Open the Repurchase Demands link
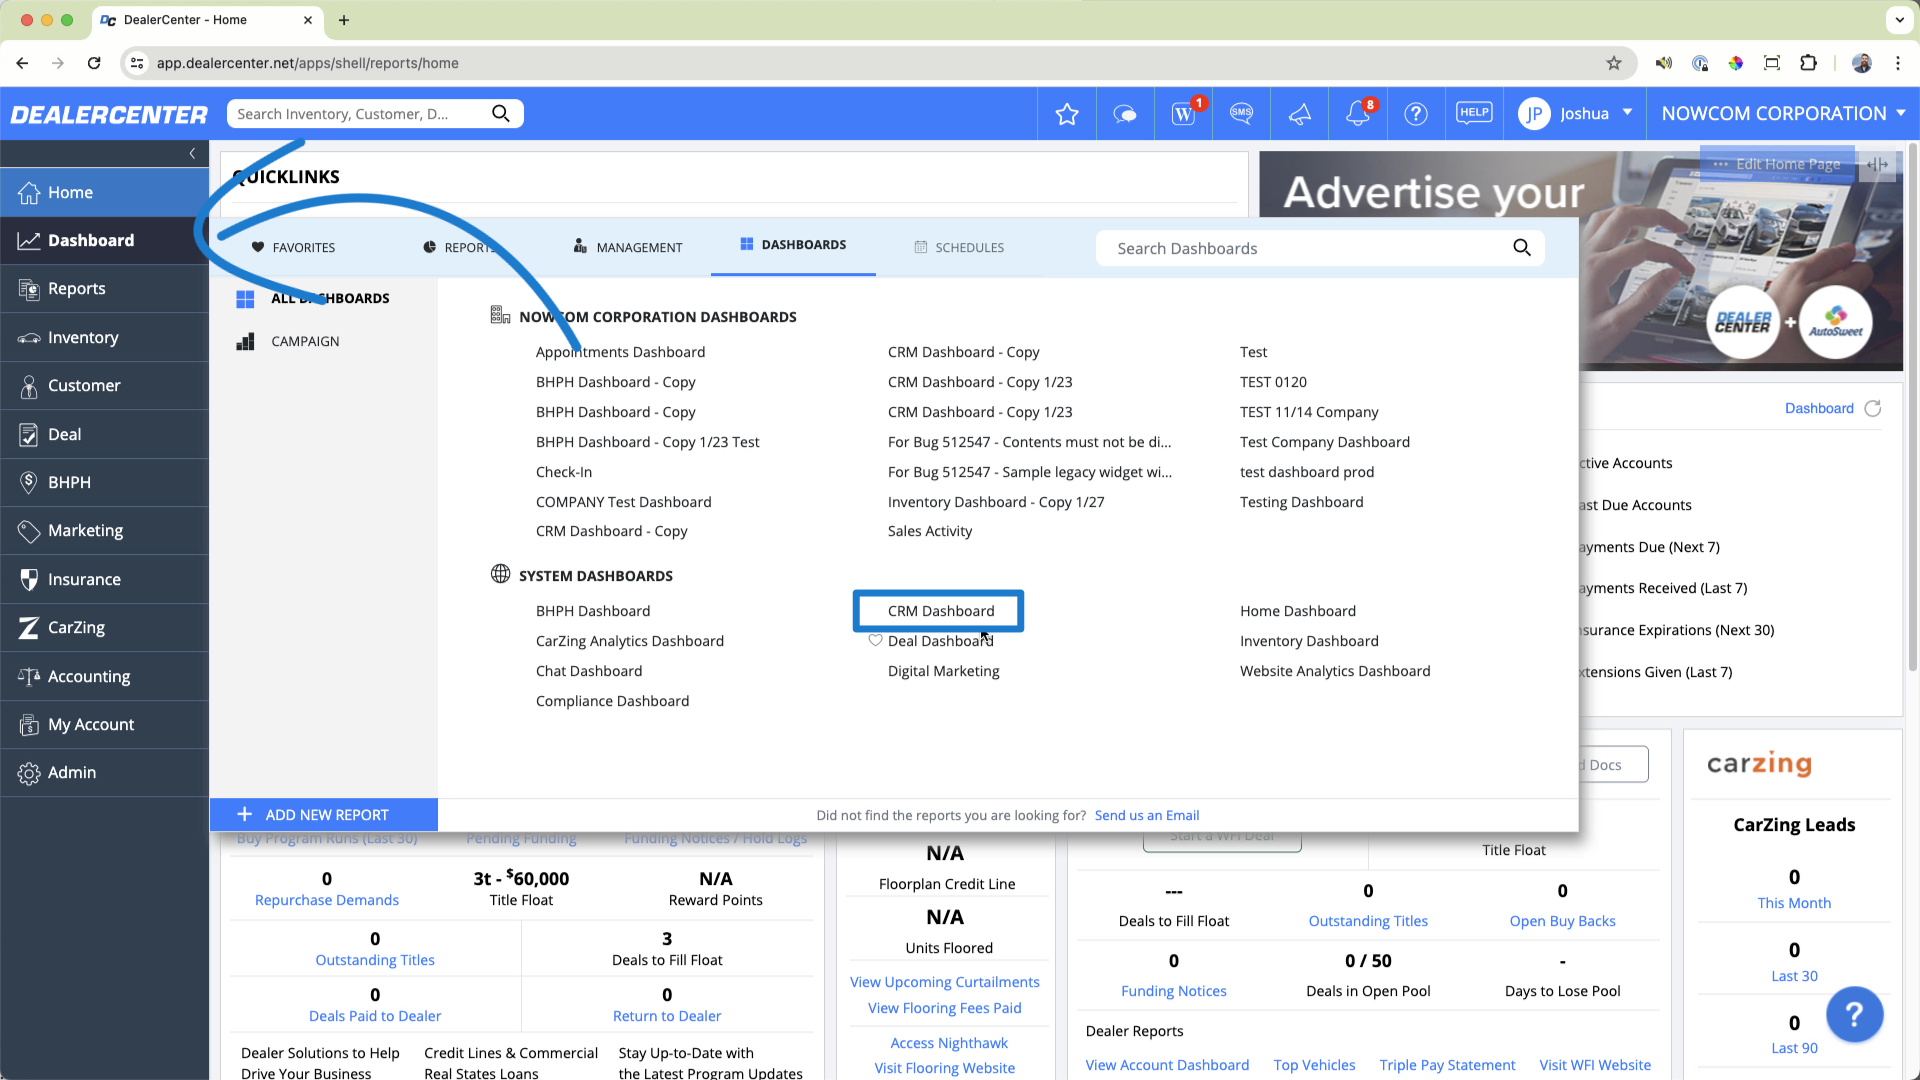This screenshot has width=1920, height=1080. (x=326, y=900)
